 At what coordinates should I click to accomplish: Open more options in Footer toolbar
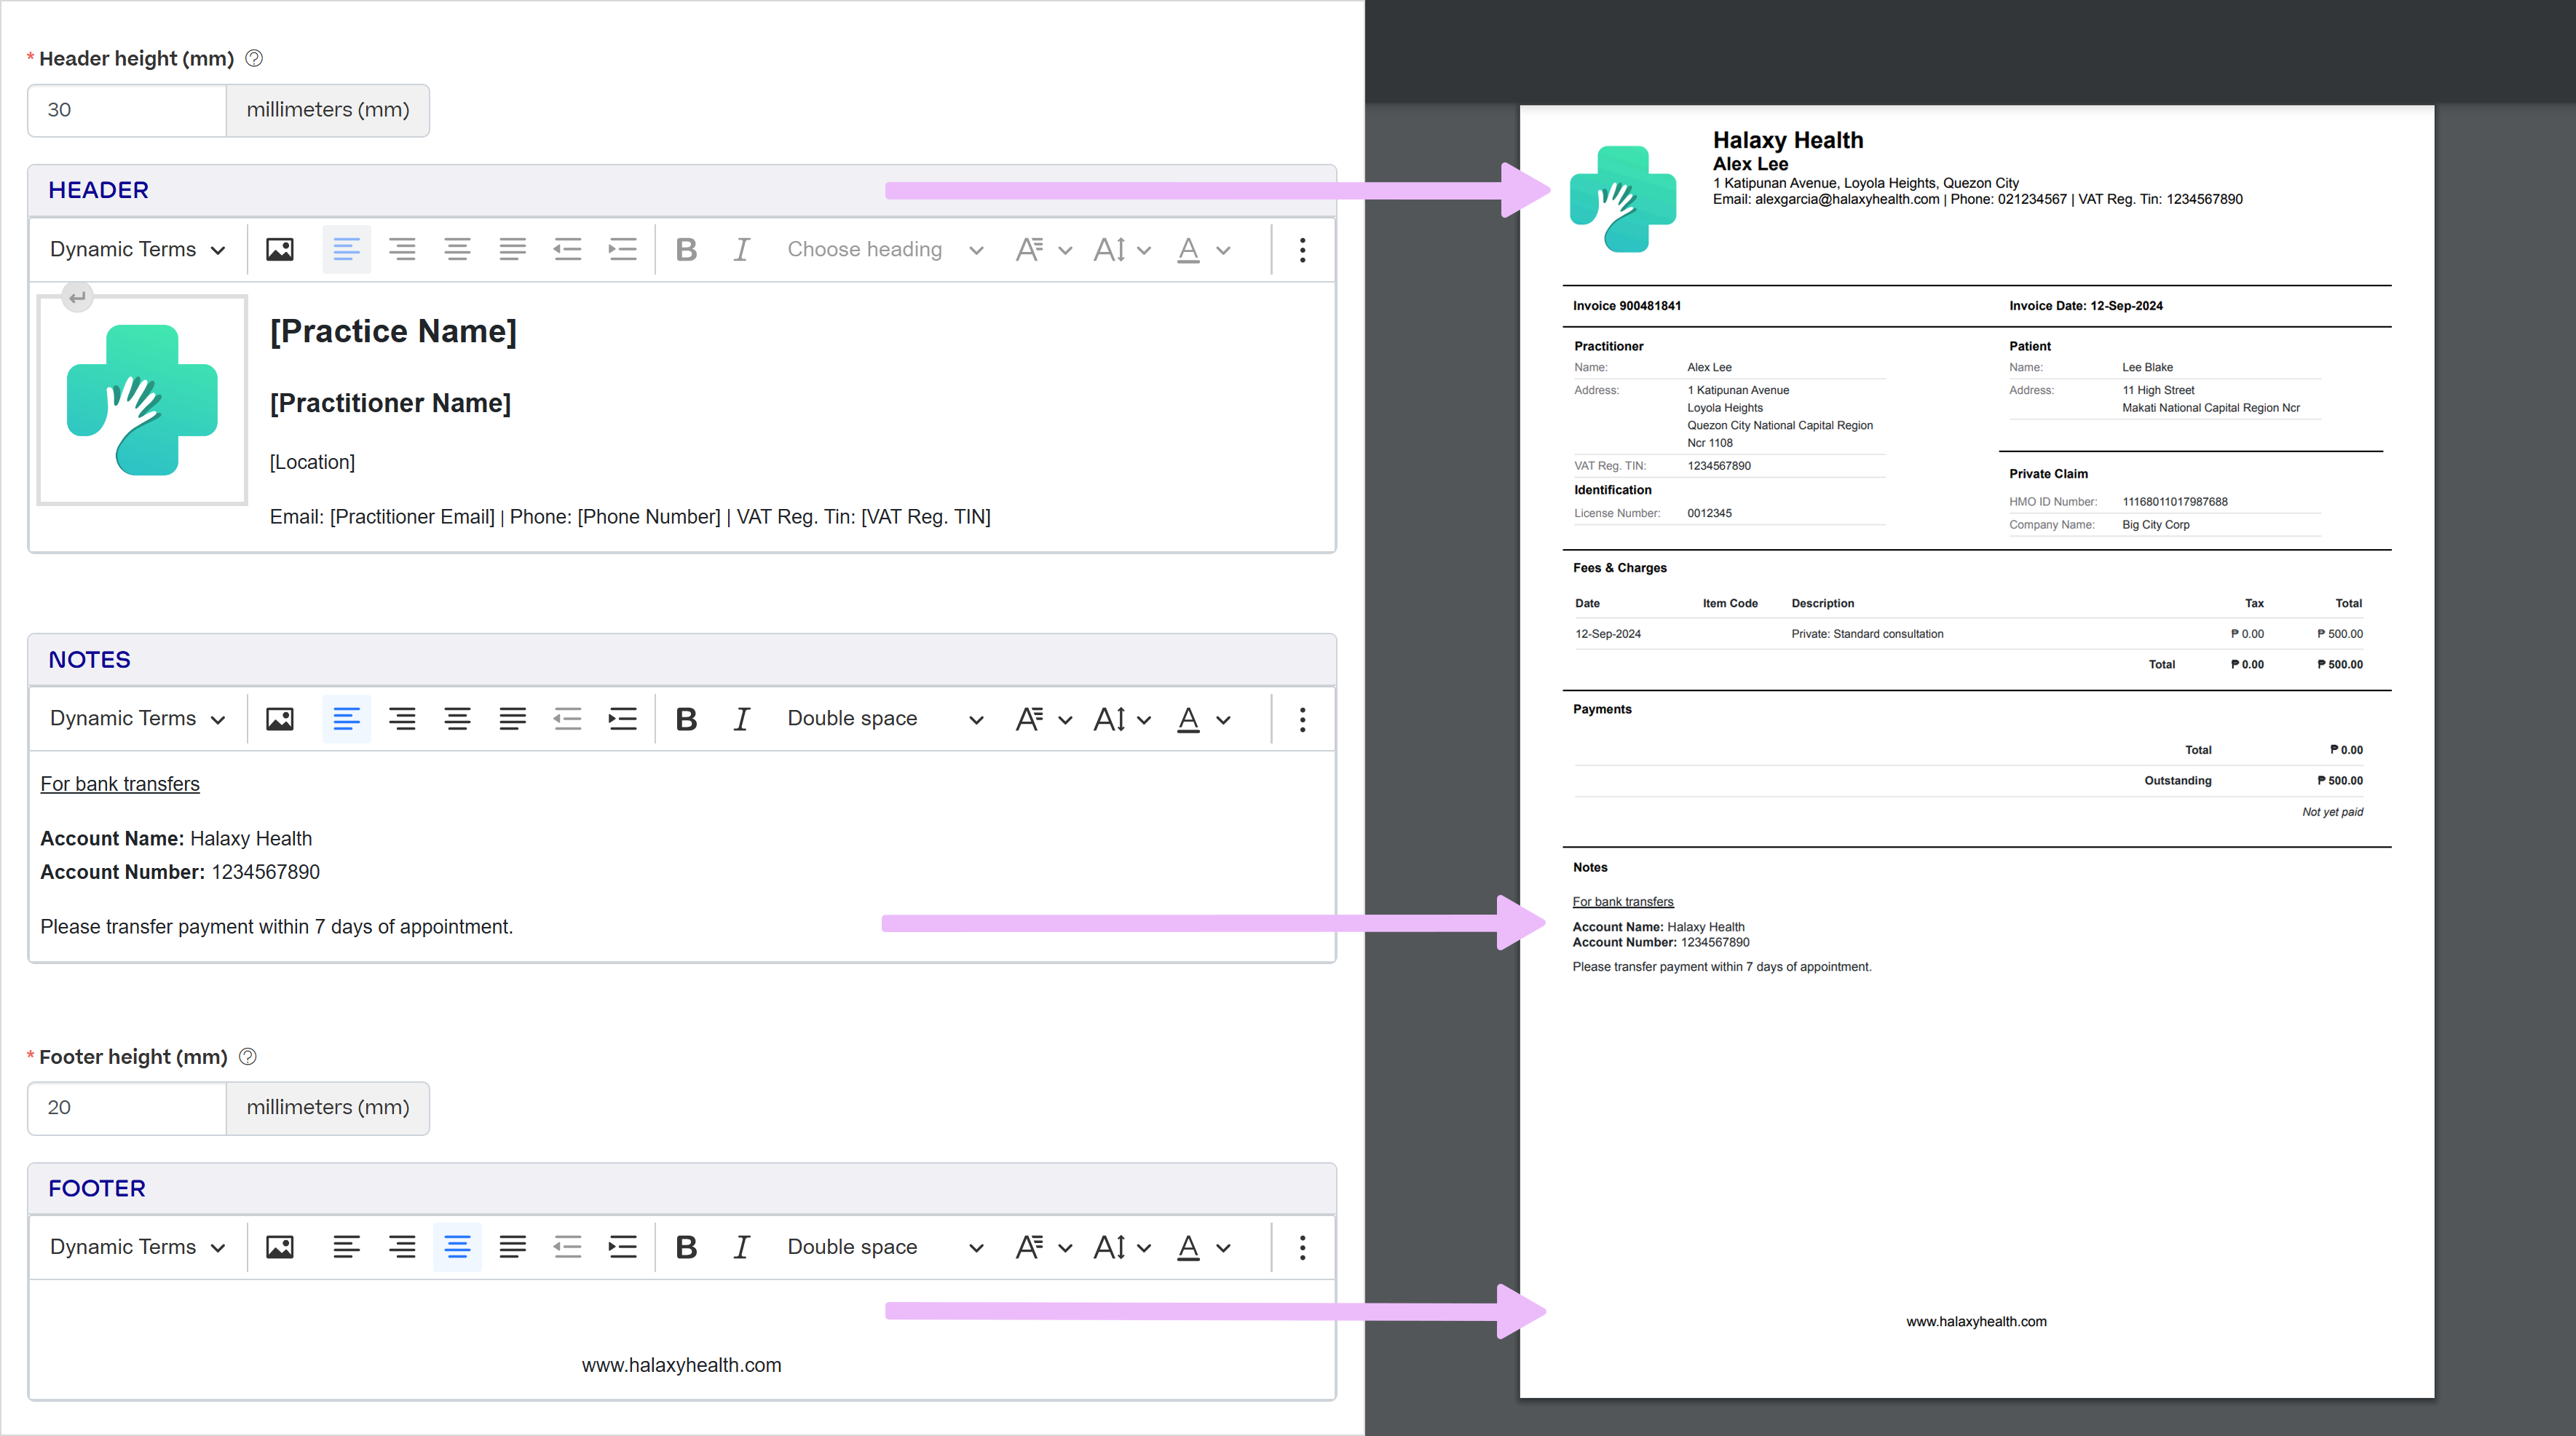pyautogui.click(x=1302, y=1247)
